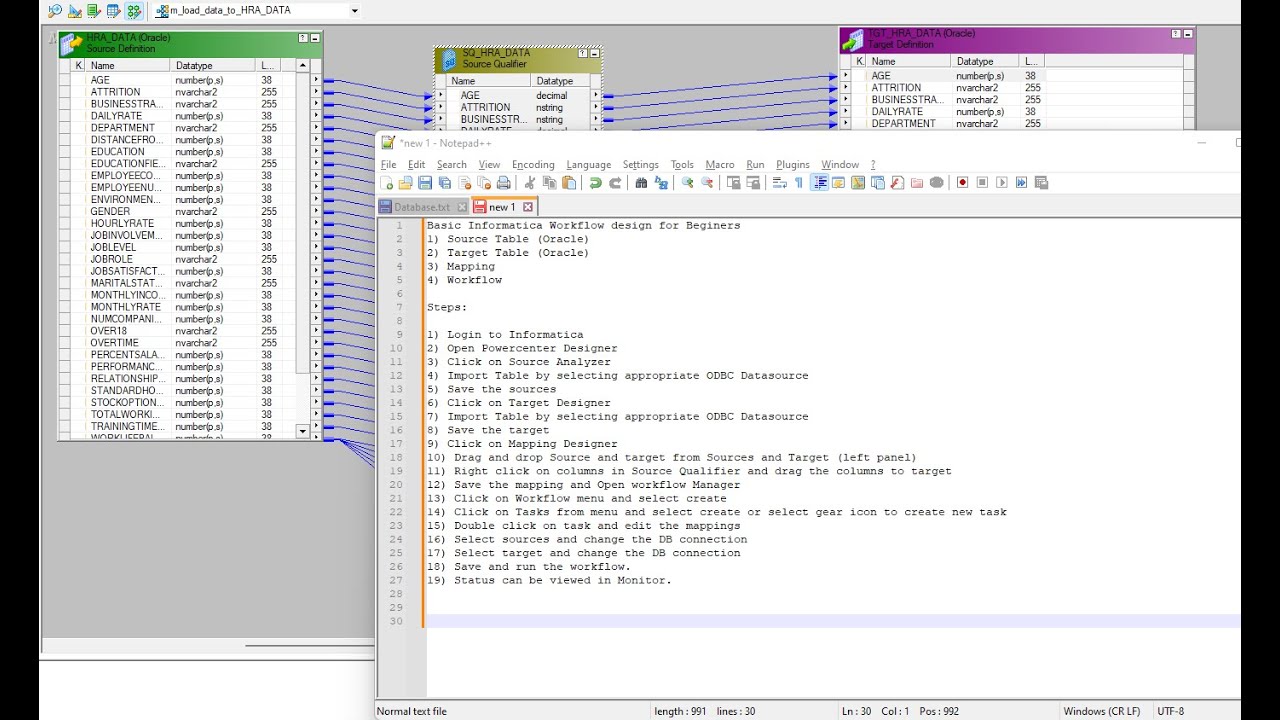Open Find with the binoculars icon
Image resolution: width=1280 pixels, height=720 pixels.
pyautogui.click(x=641, y=183)
